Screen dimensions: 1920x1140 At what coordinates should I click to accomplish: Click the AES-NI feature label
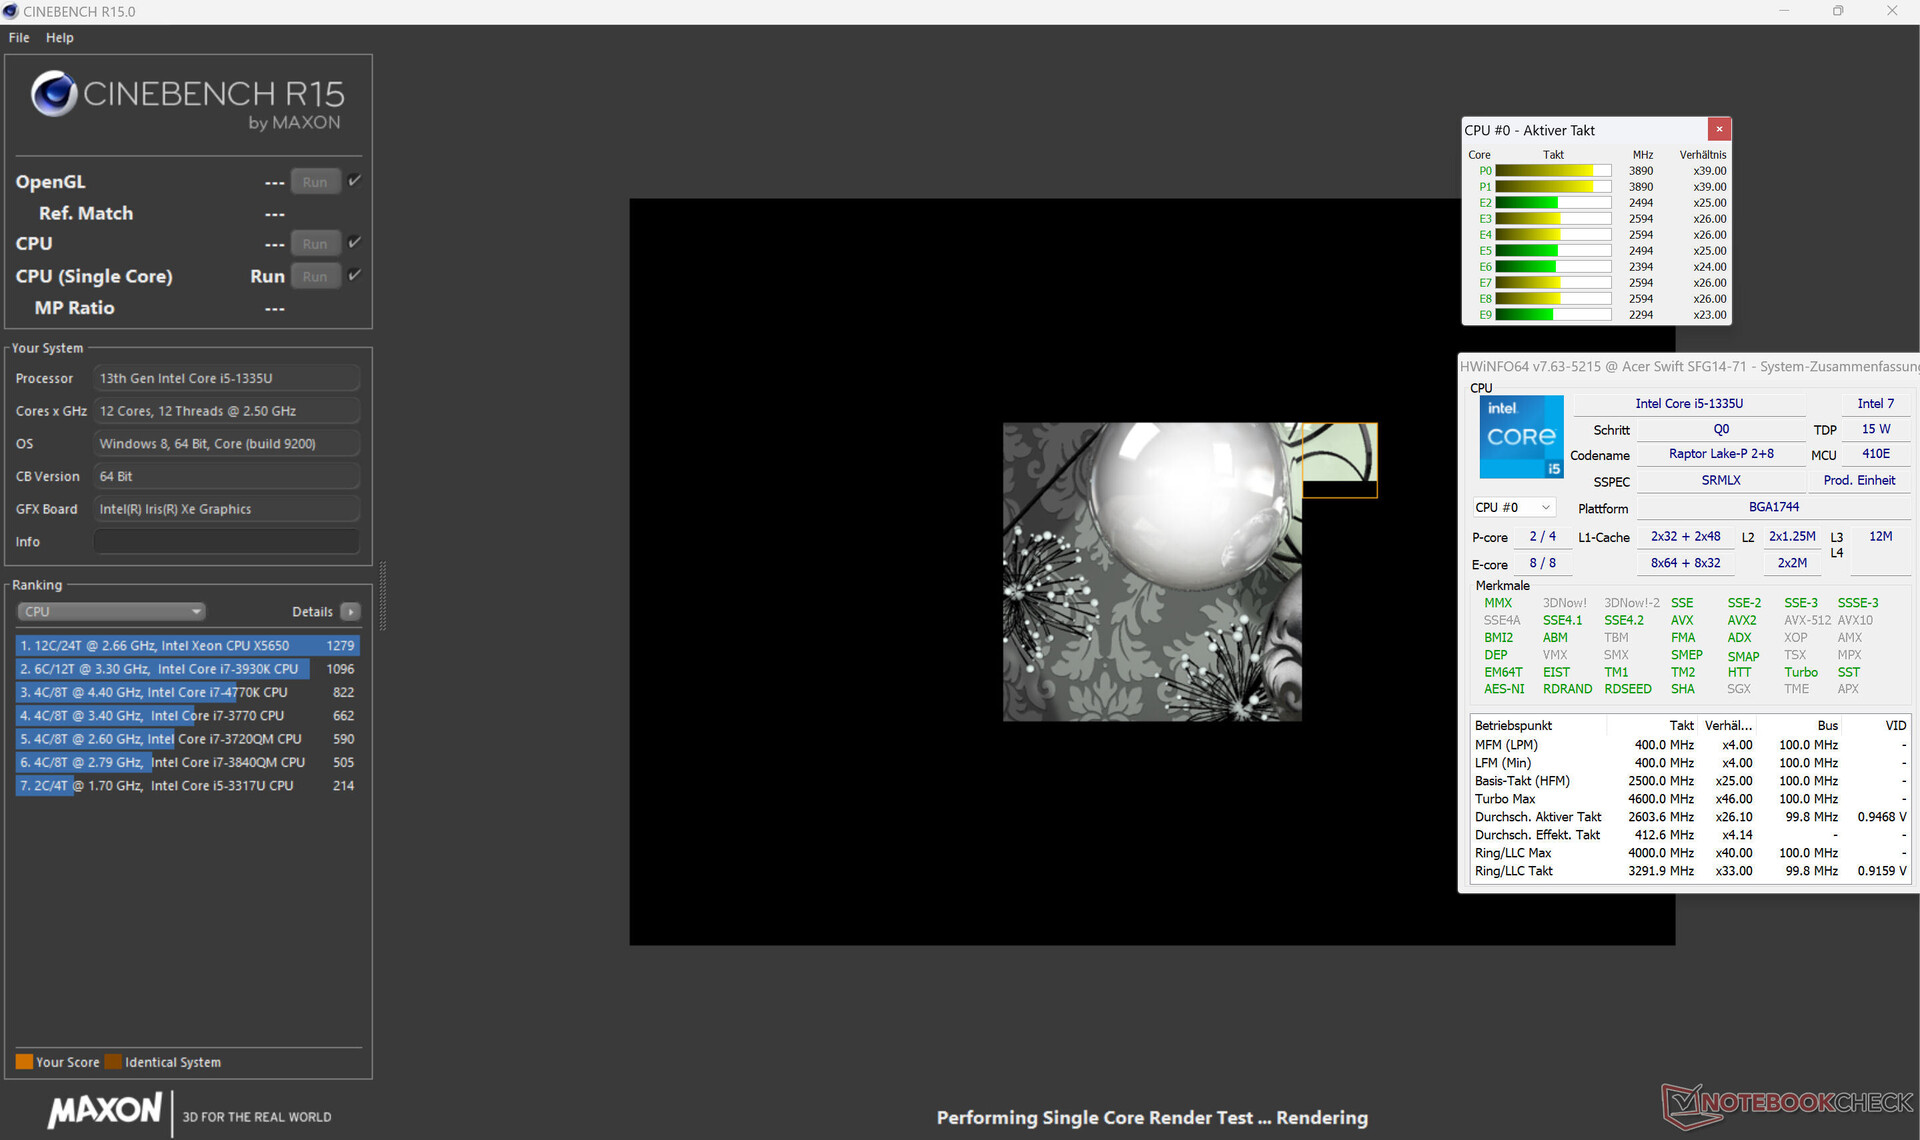click(1504, 689)
